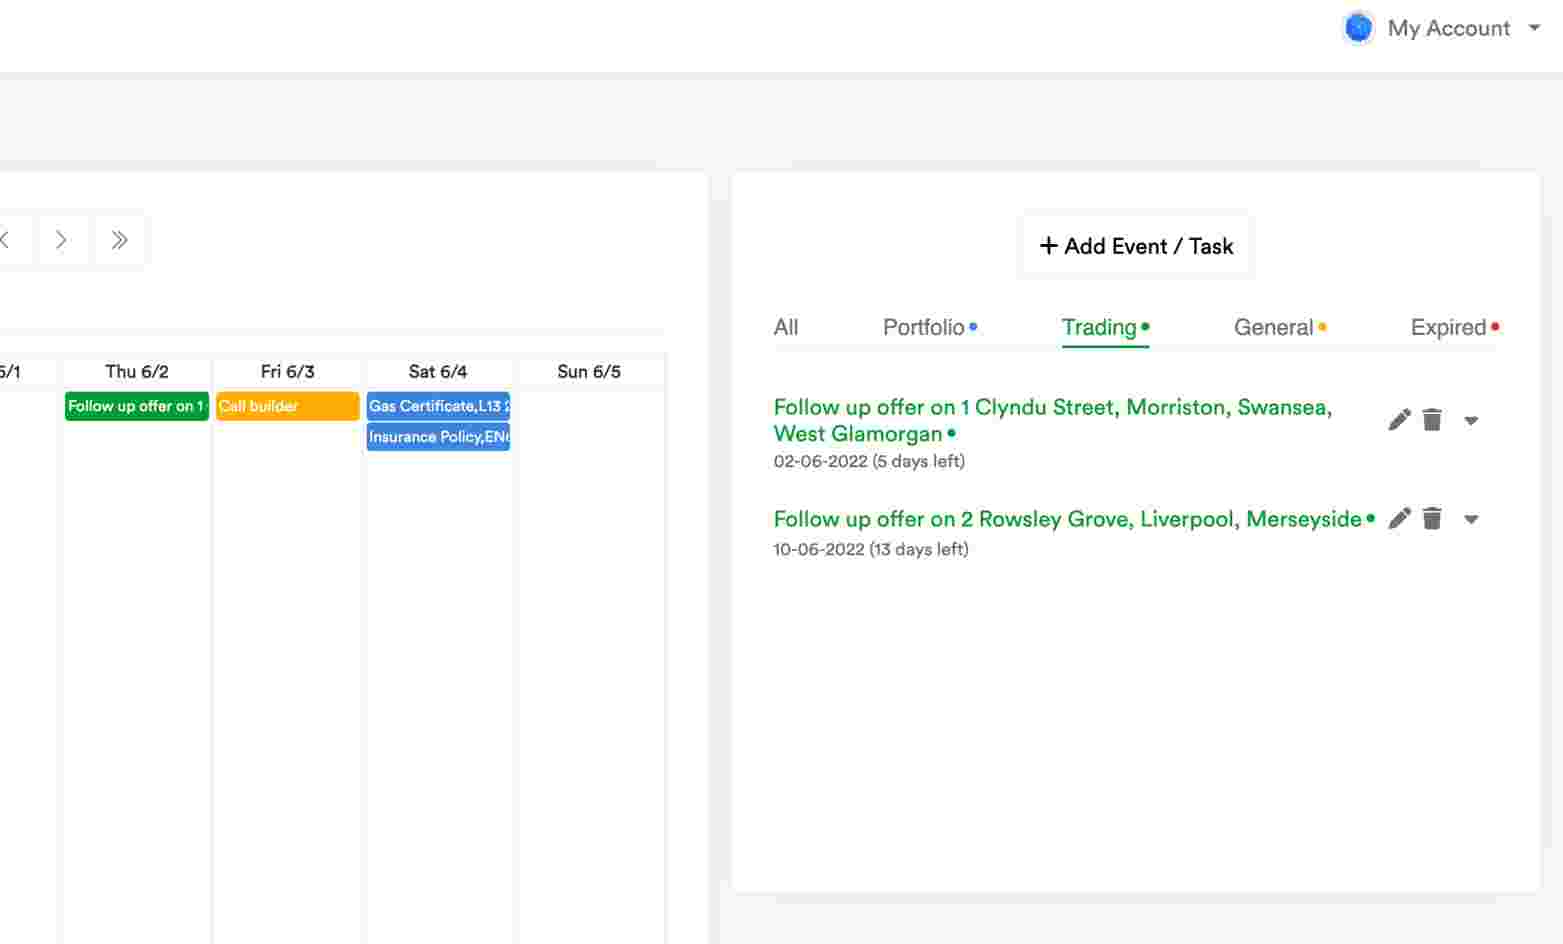Image resolution: width=1563 pixels, height=944 pixels.
Task: Expand the Rowsley Grove task details
Action: [x=1471, y=519]
